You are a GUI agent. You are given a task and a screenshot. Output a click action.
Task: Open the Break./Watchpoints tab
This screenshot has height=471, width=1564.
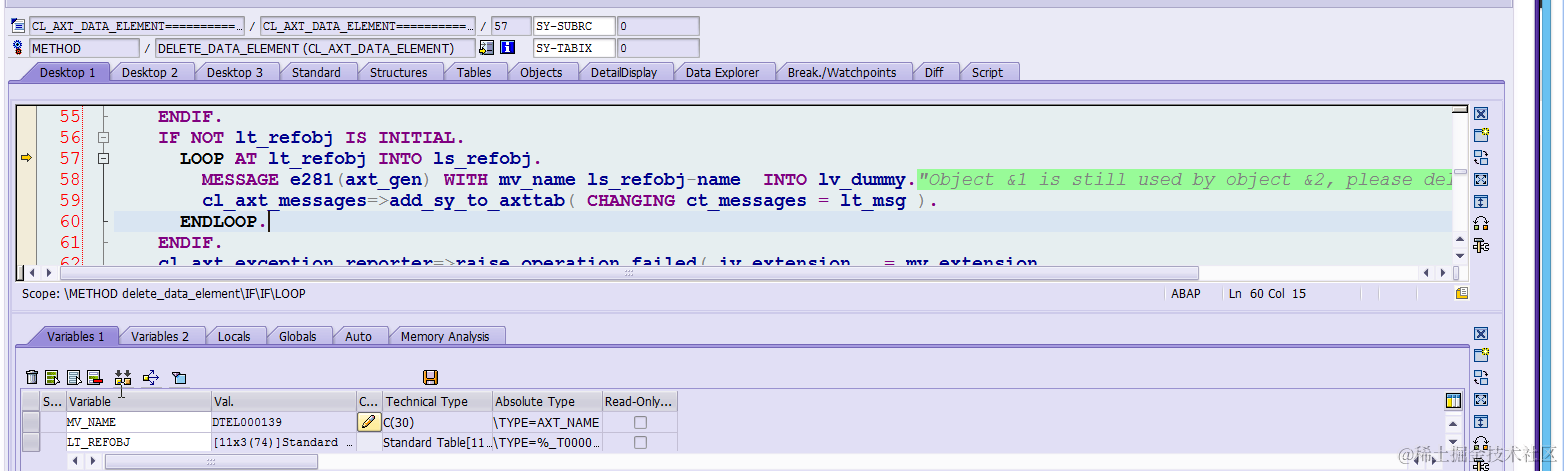[x=843, y=72]
